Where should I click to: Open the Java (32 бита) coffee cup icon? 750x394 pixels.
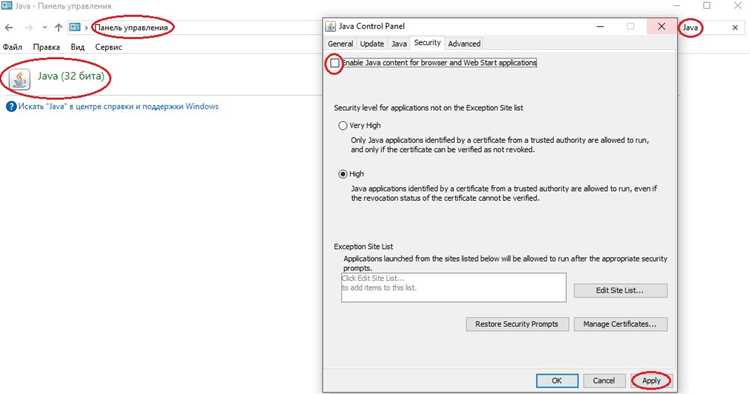point(20,79)
